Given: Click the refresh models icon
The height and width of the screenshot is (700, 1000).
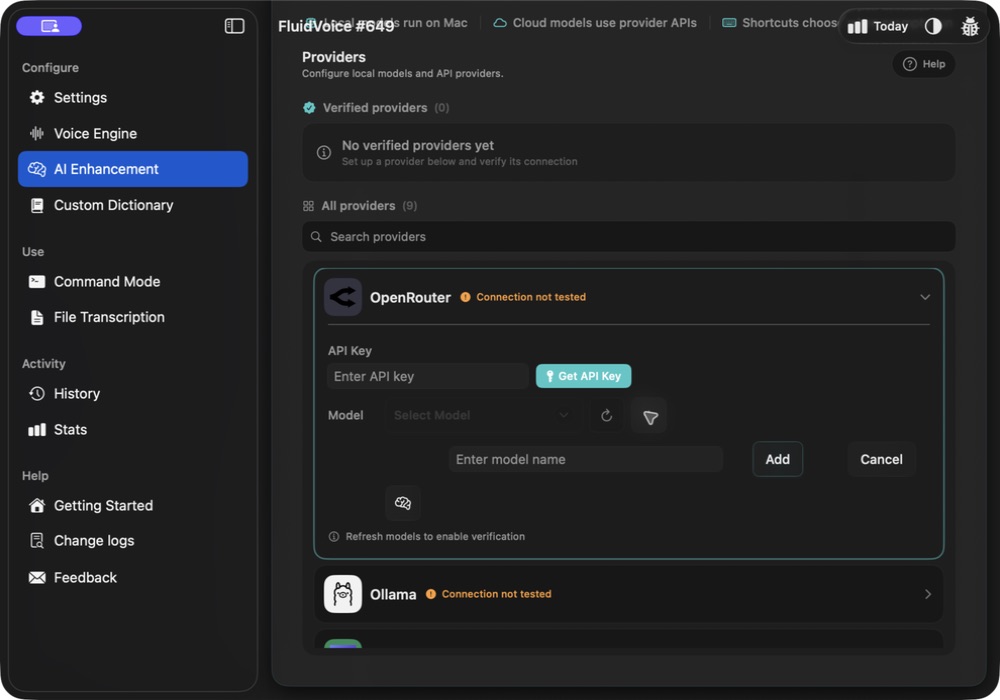Looking at the screenshot, I should tap(607, 415).
